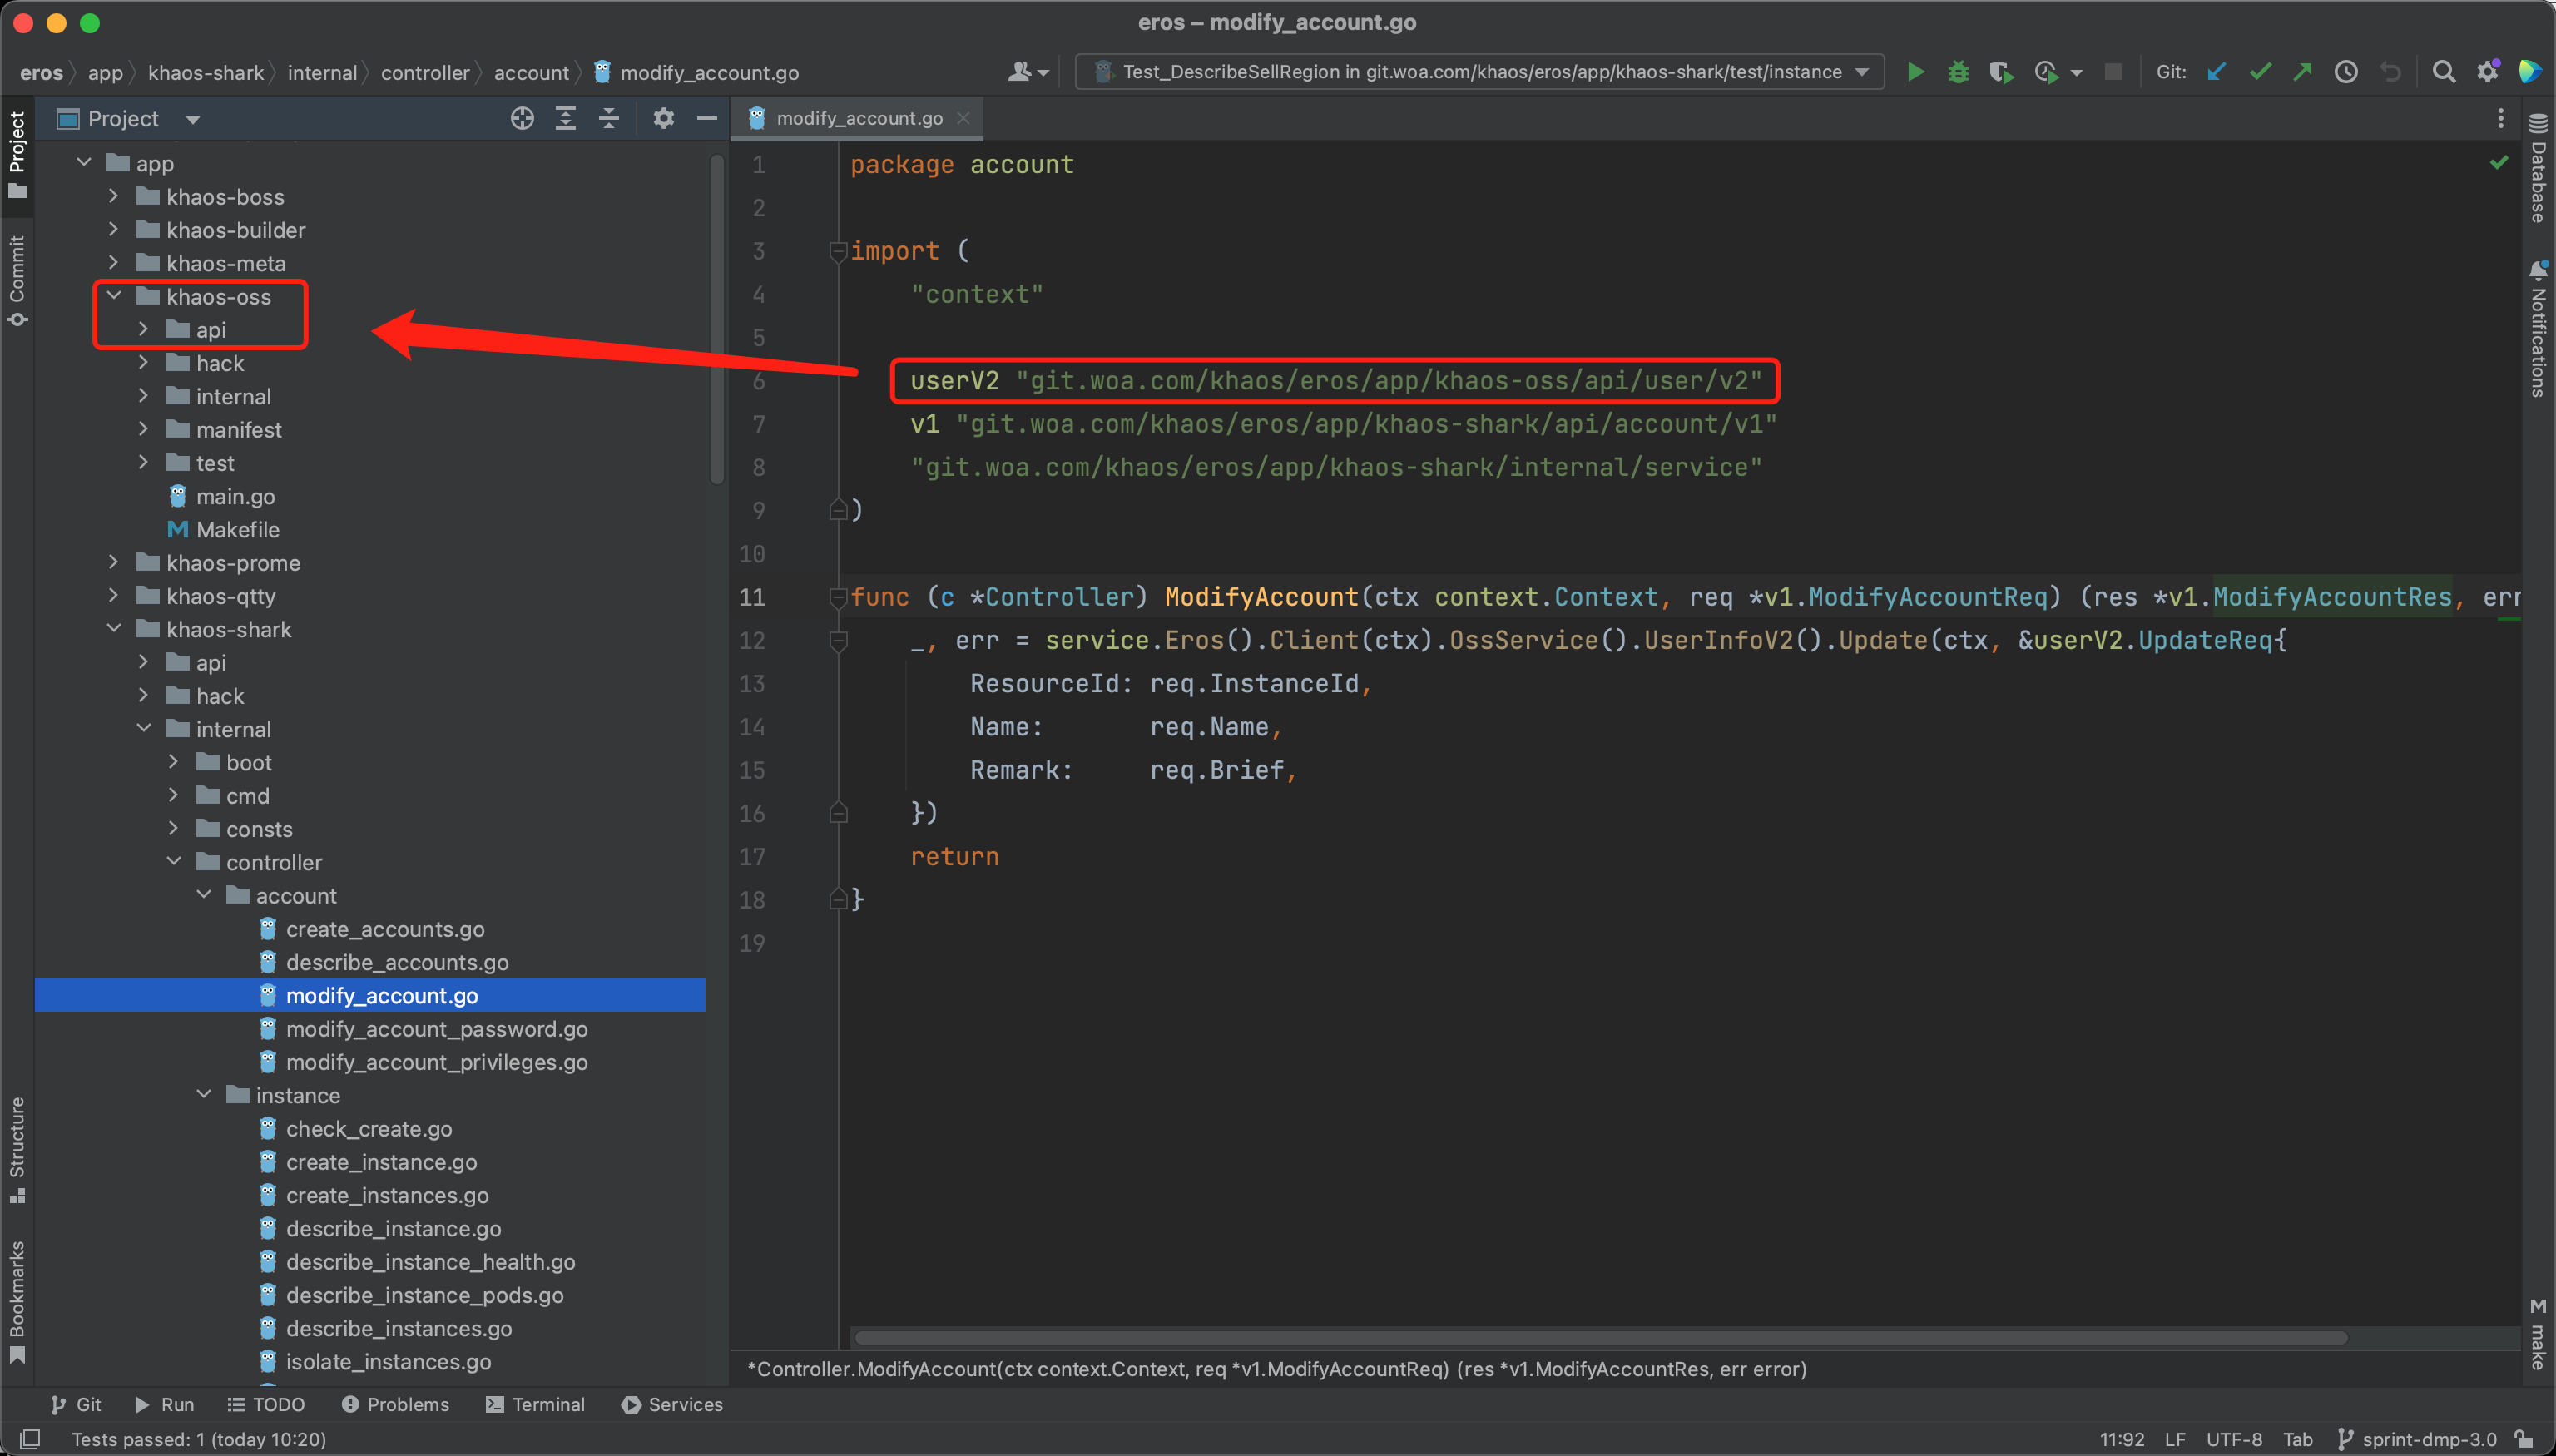
Task: Run with coverage shield icon
Action: tap(2000, 72)
